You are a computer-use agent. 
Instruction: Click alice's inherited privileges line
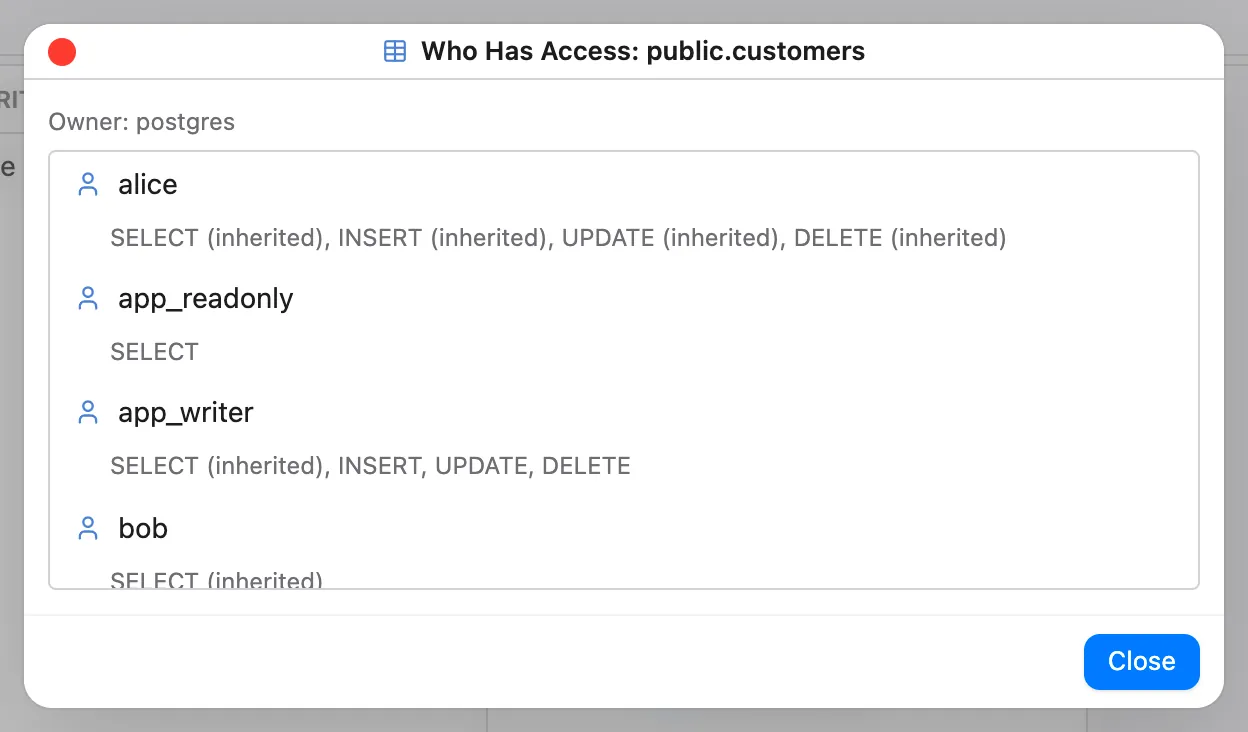558,238
